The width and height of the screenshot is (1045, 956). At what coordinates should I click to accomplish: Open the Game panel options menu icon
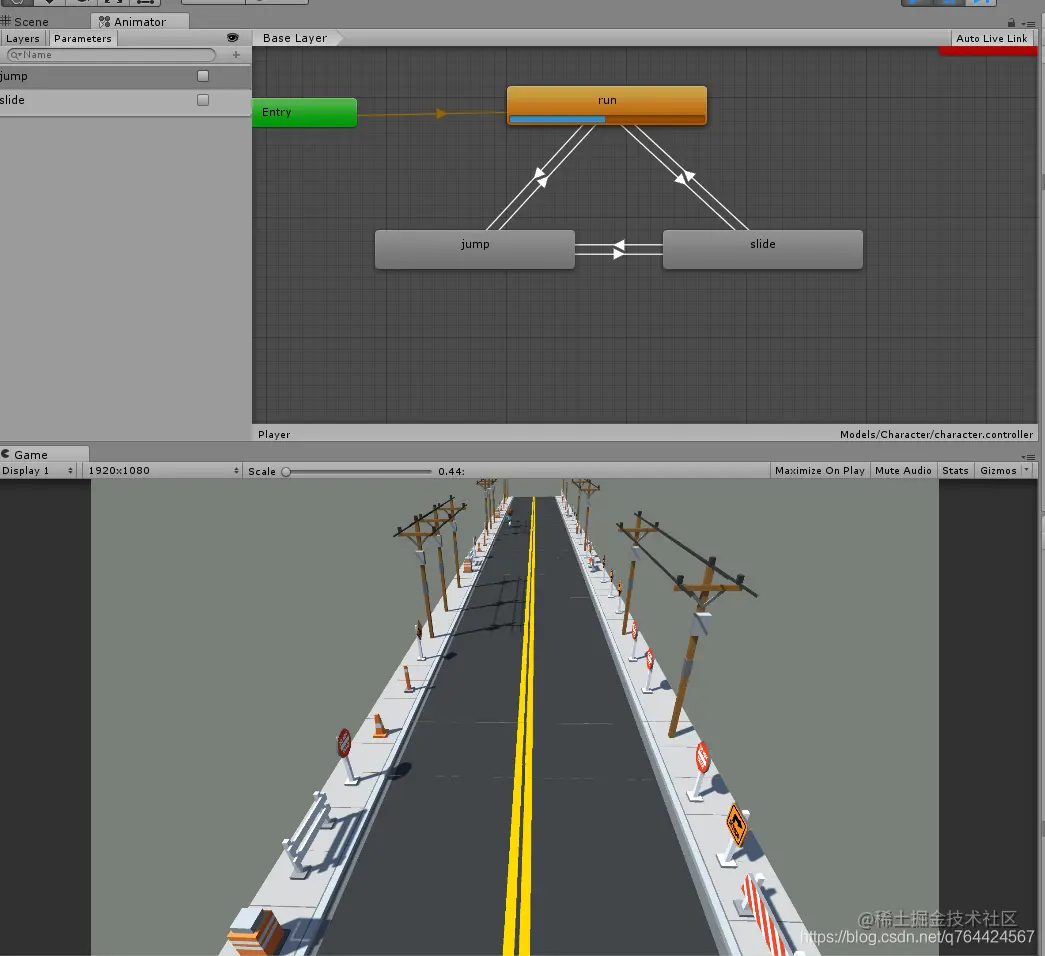[x=1030, y=457]
